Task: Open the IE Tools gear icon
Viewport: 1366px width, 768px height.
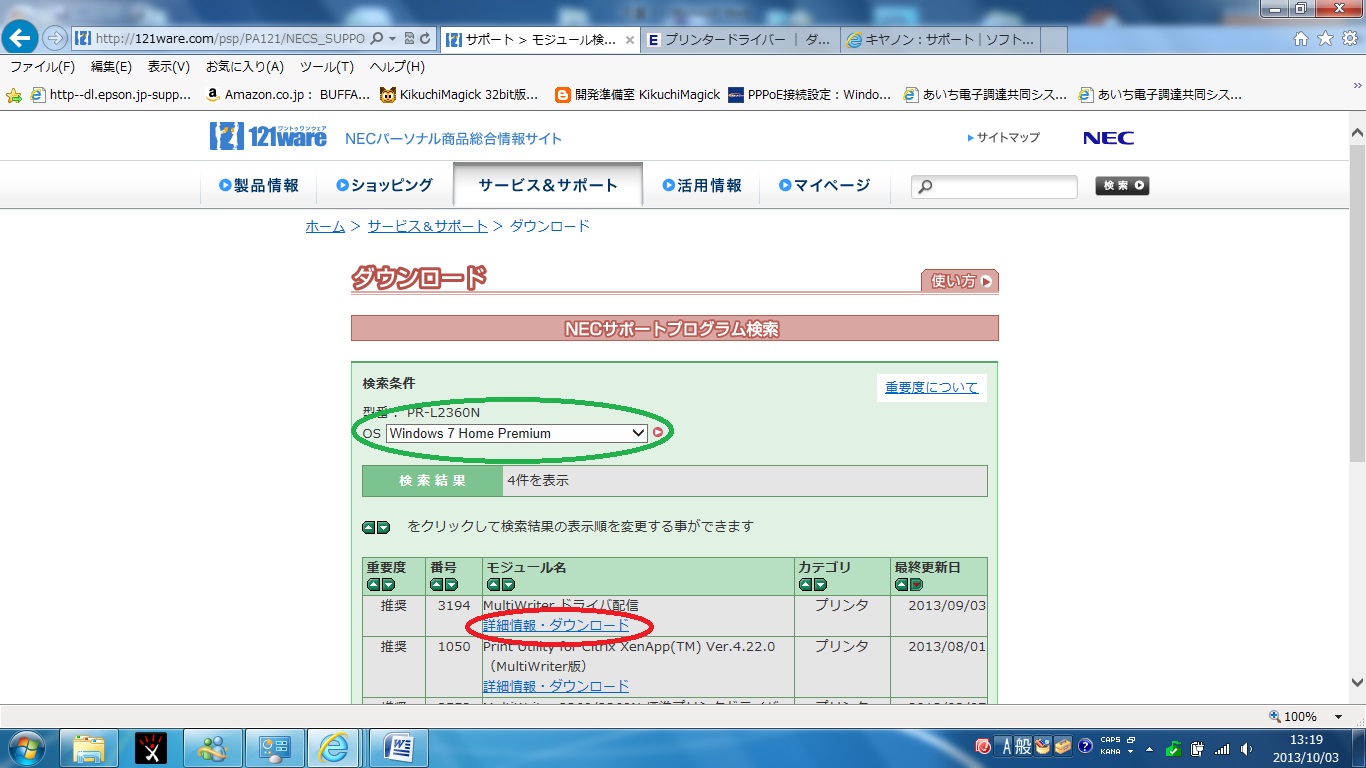Action: (1349, 39)
